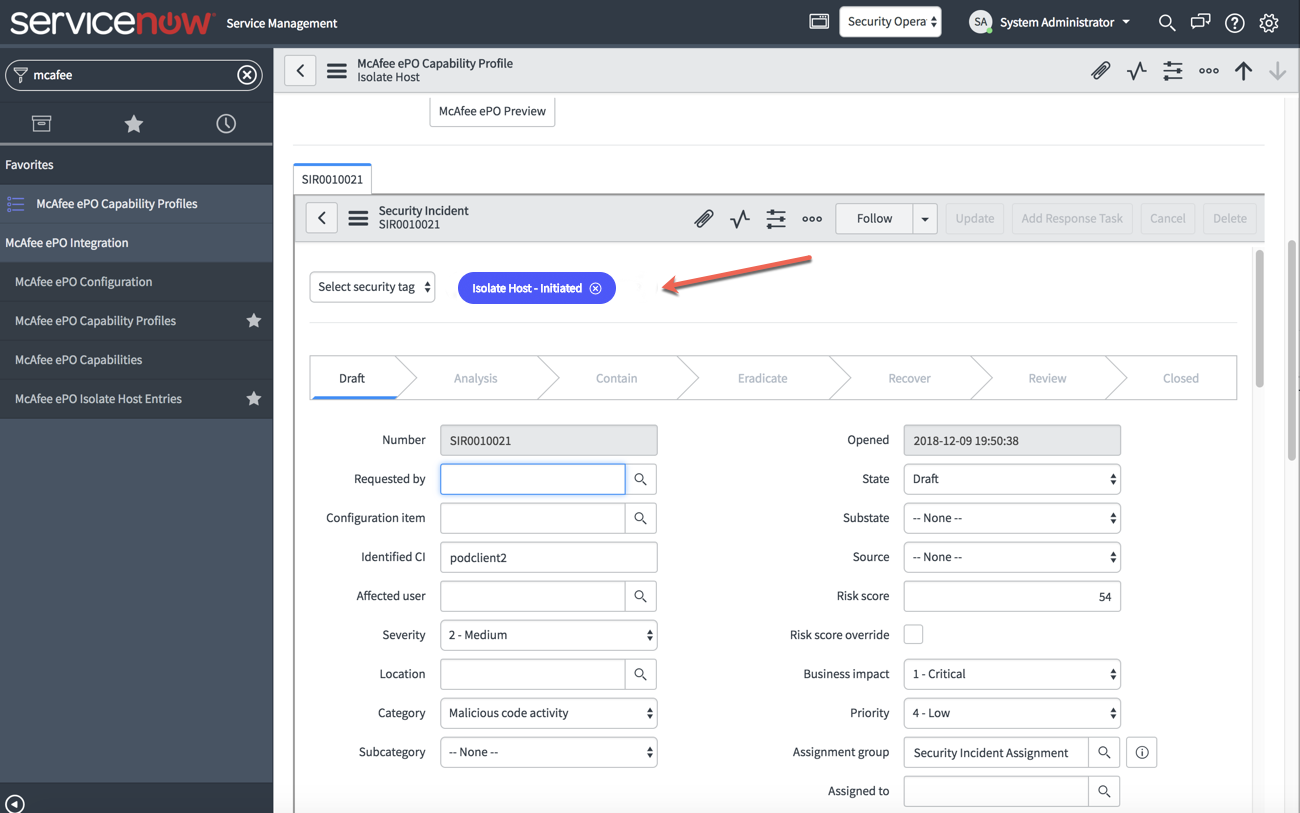Manage attachments on Capability Profile header
Viewport: 1300px width, 813px height.
(x=1100, y=71)
